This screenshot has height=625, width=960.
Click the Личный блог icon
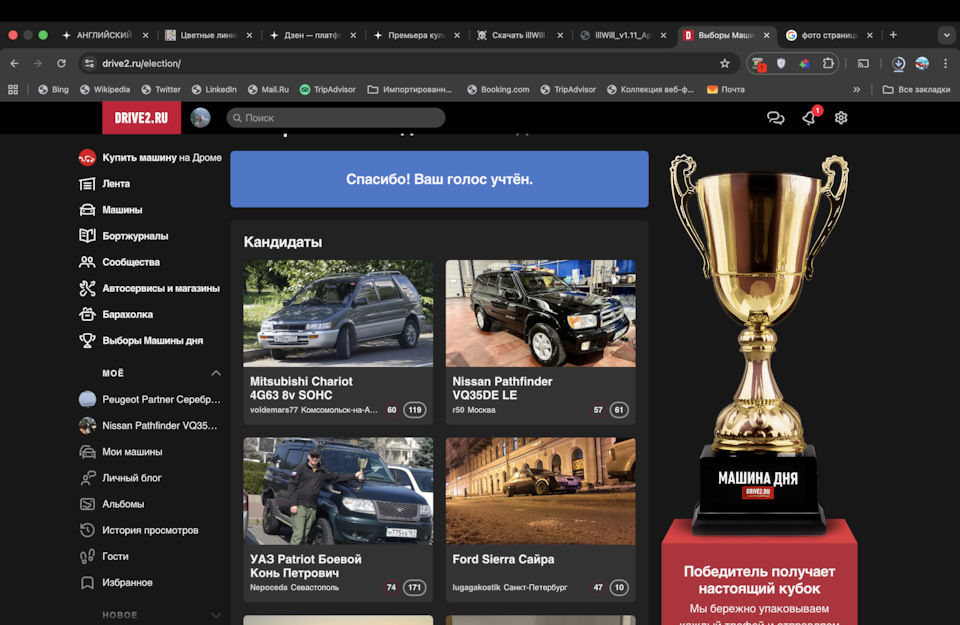click(87, 478)
